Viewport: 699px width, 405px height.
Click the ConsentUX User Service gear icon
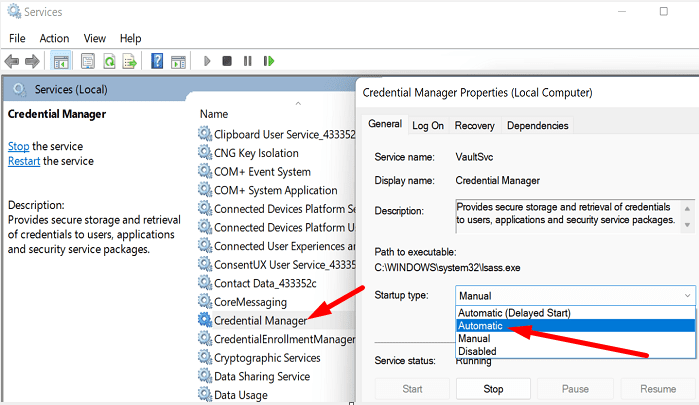[x=205, y=264]
